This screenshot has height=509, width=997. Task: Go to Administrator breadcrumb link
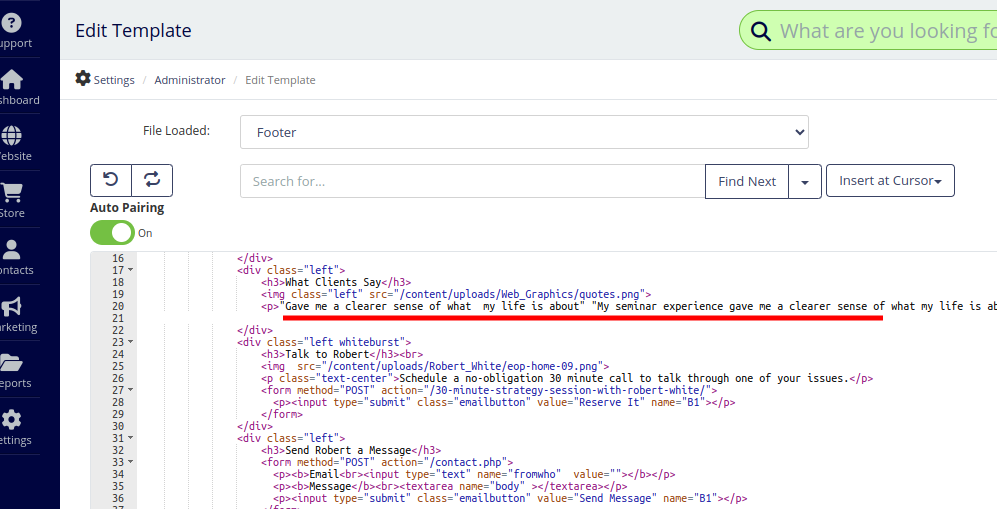[x=189, y=80]
